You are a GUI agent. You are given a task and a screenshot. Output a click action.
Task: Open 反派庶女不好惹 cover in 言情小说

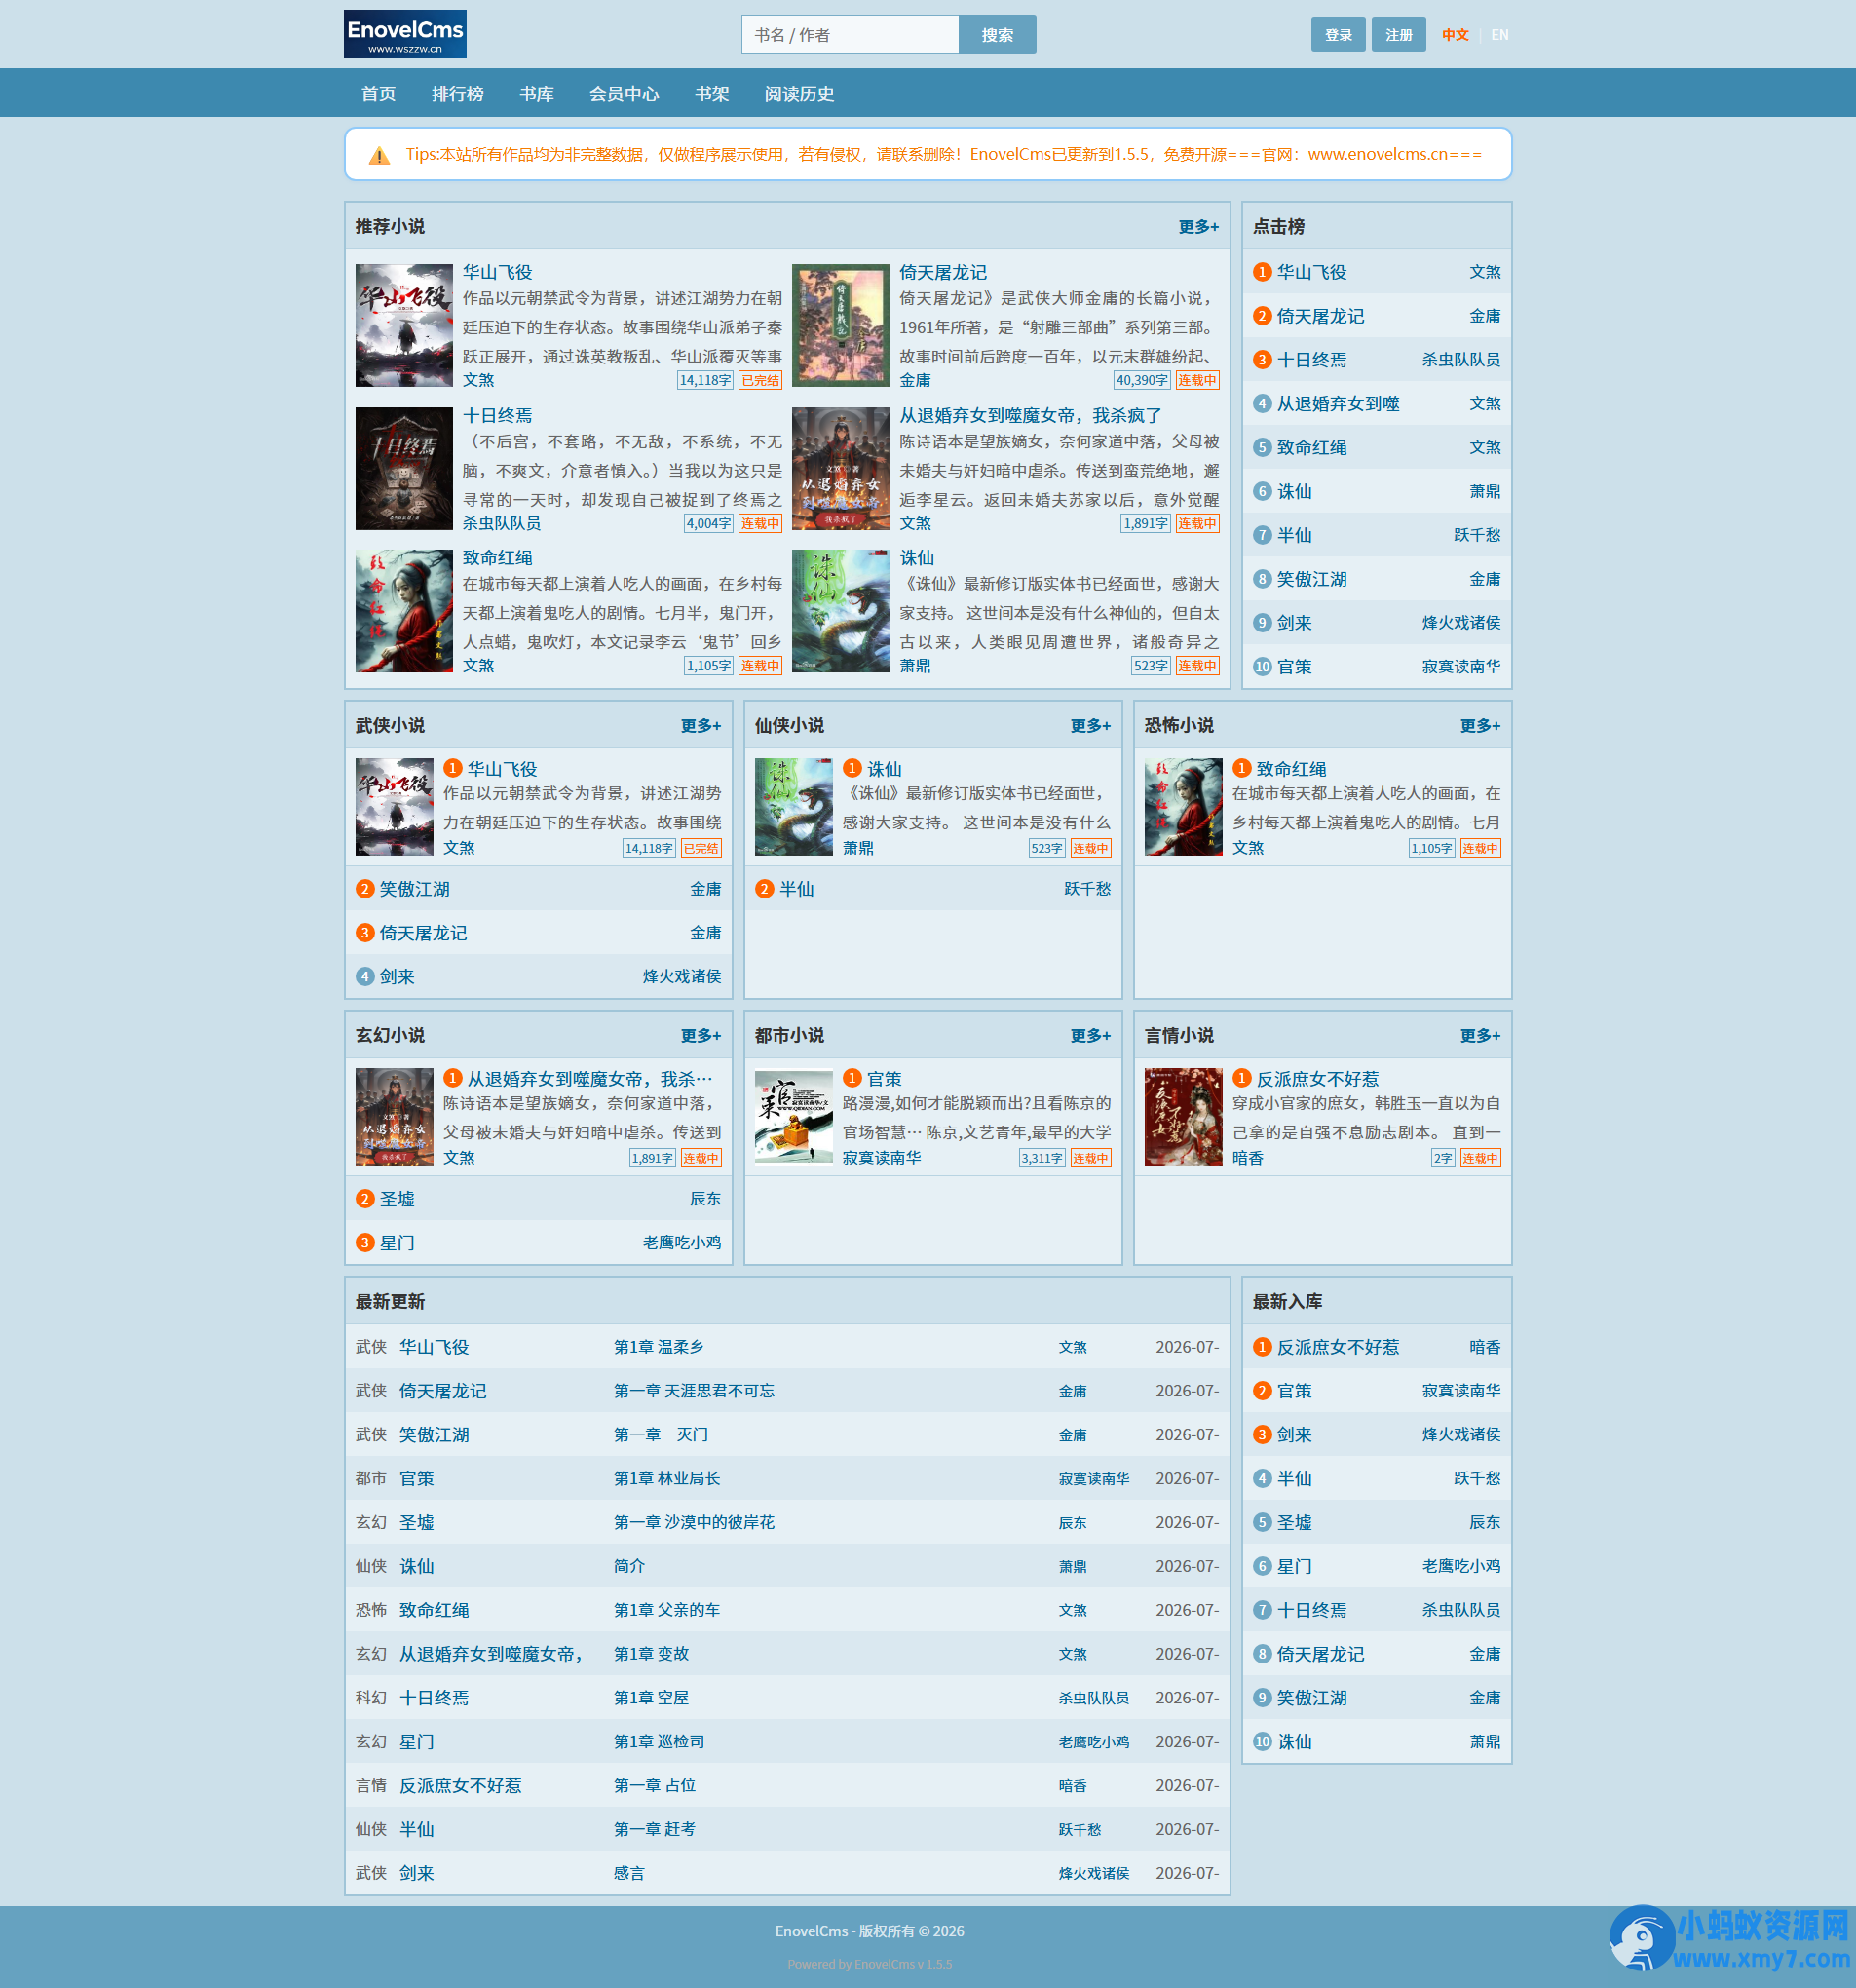coord(1183,1116)
